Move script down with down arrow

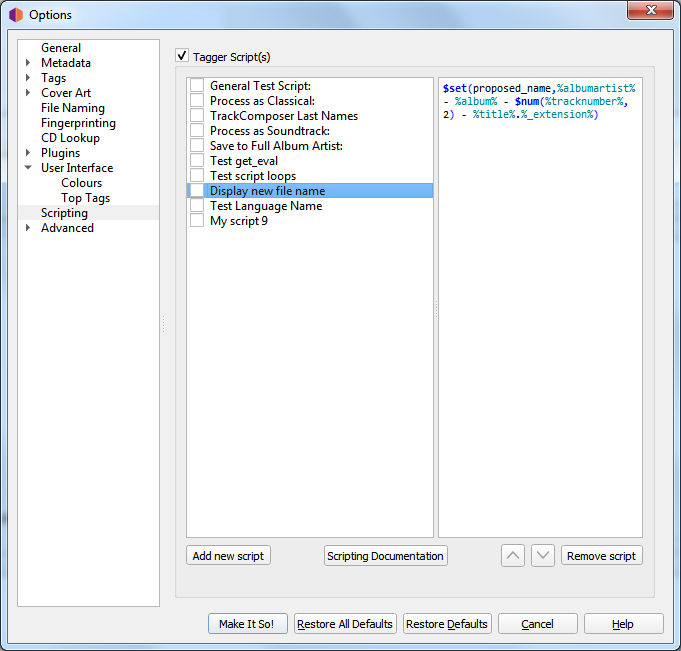[543, 556]
